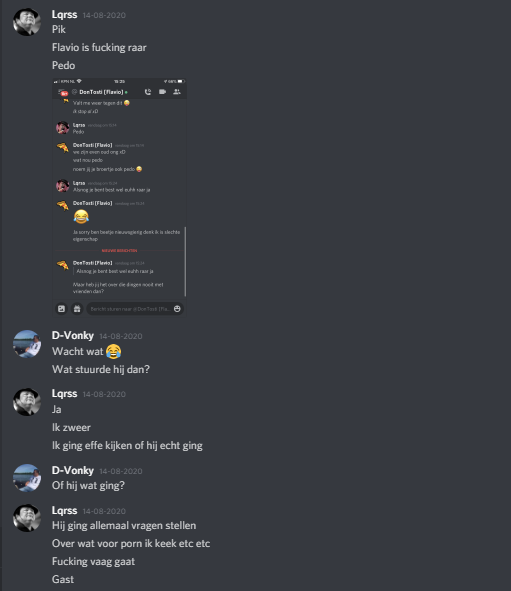The image size is (511, 591).
Task: Click the laughing emoji after "Wacht wat"
Action: [113, 351]
